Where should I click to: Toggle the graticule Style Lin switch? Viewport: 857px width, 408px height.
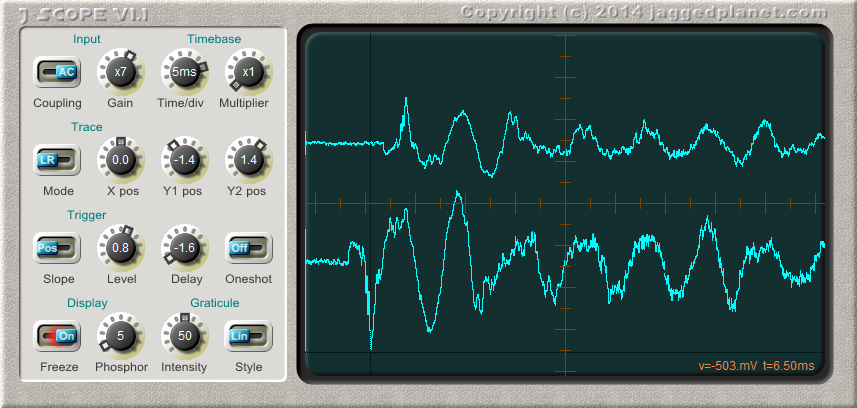[x=248, y=336]
